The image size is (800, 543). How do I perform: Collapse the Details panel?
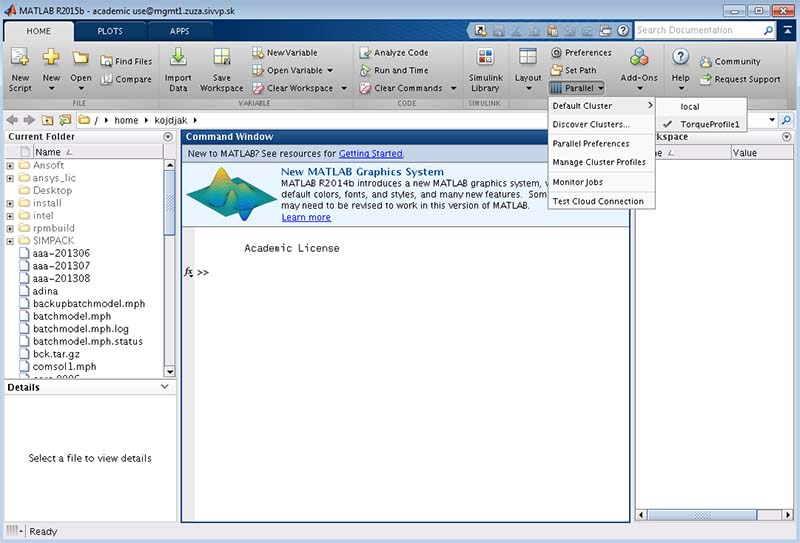(165, 386)
